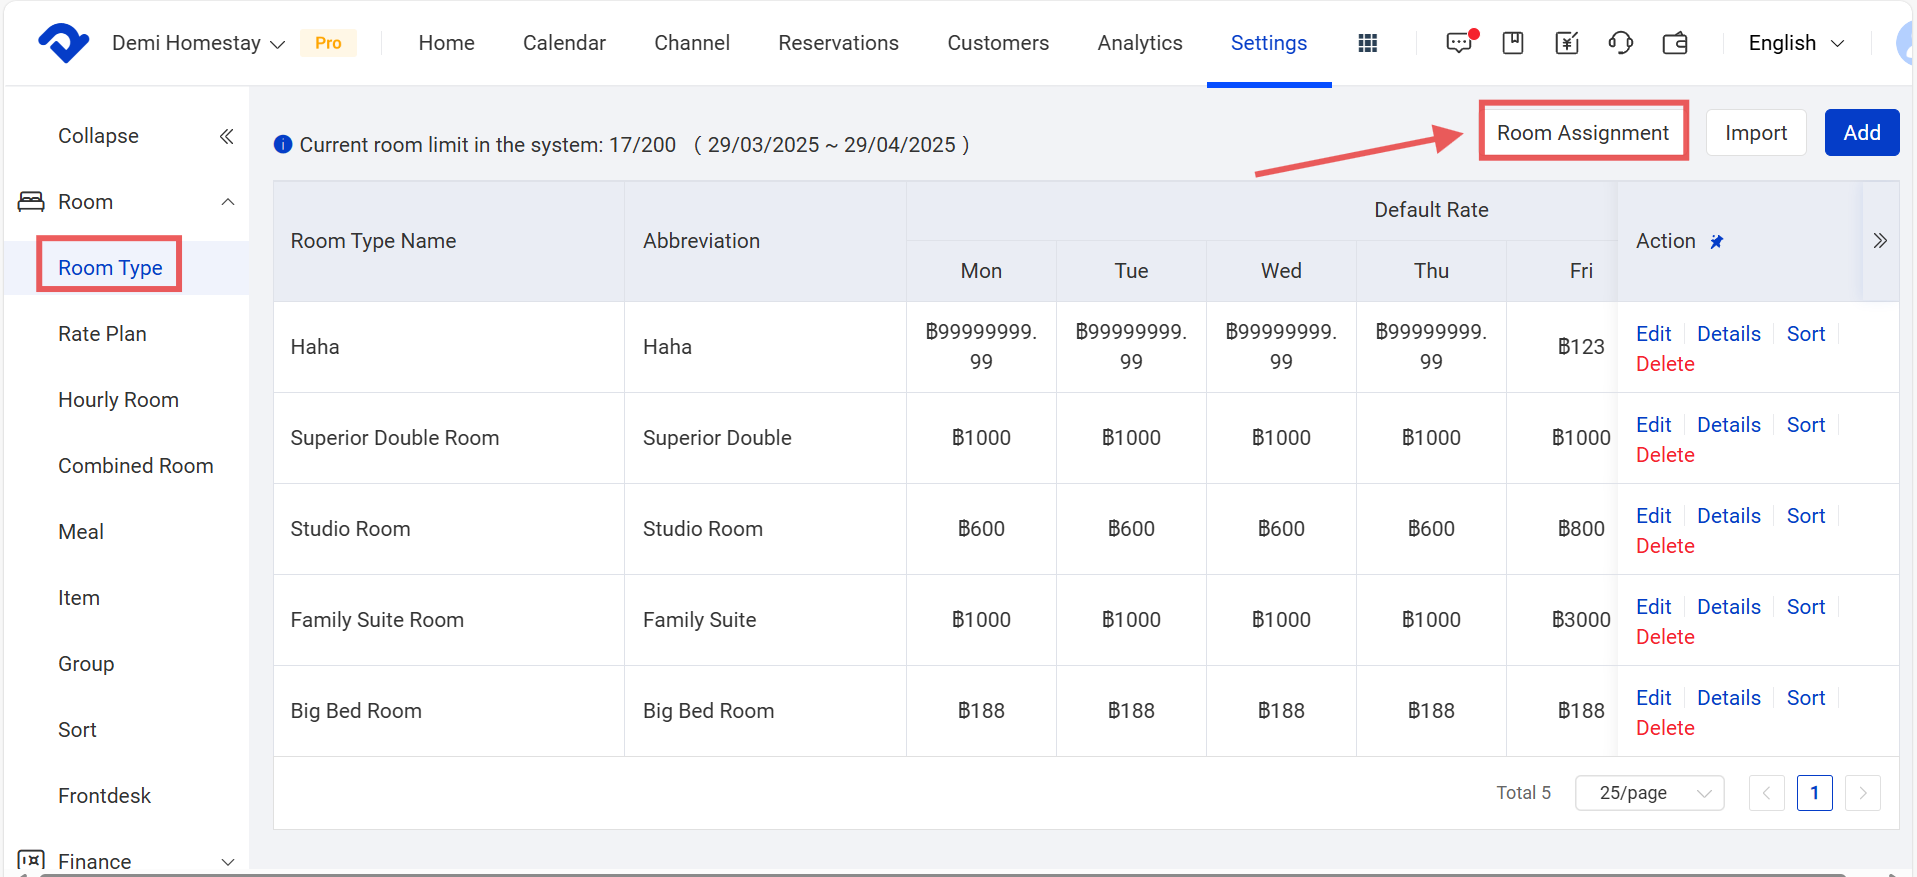Click the app grid menu icon
This screenshot has height=877, width=1917.
click(x=1367, y=43)
